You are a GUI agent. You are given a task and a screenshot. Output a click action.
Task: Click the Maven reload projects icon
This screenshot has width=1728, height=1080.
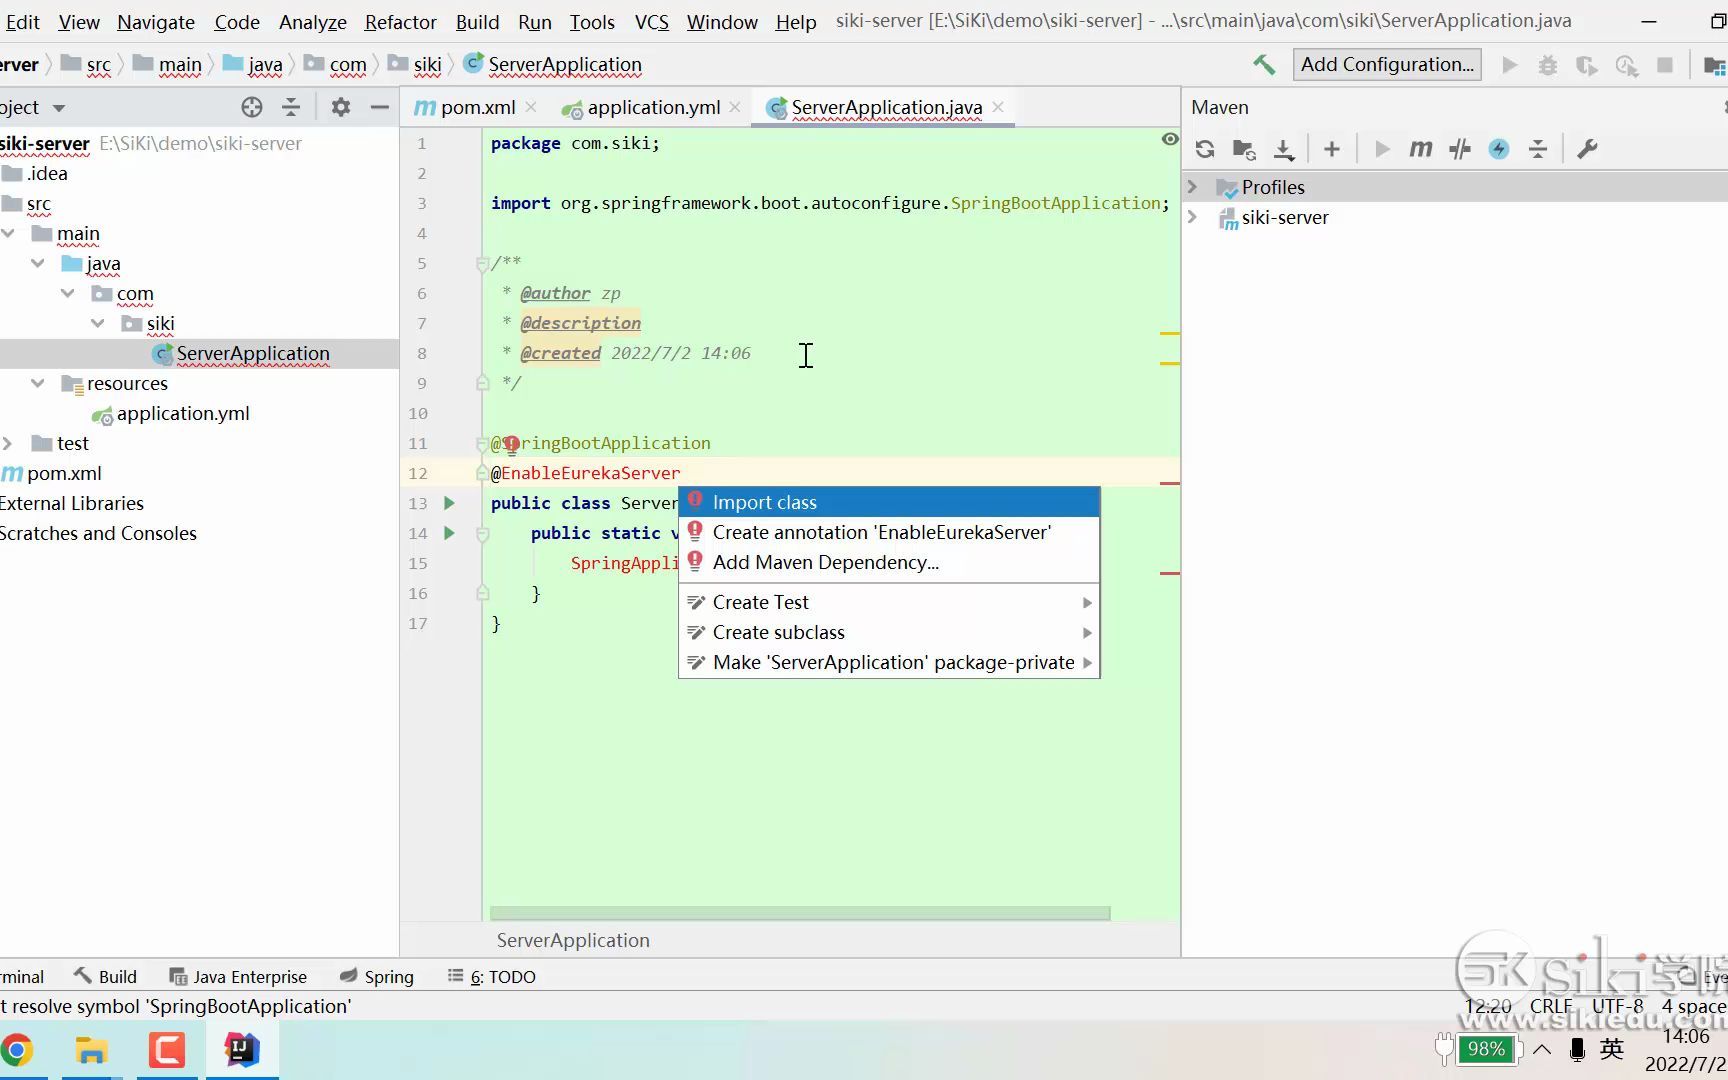pyautogui.click(x=1205, y=149)
